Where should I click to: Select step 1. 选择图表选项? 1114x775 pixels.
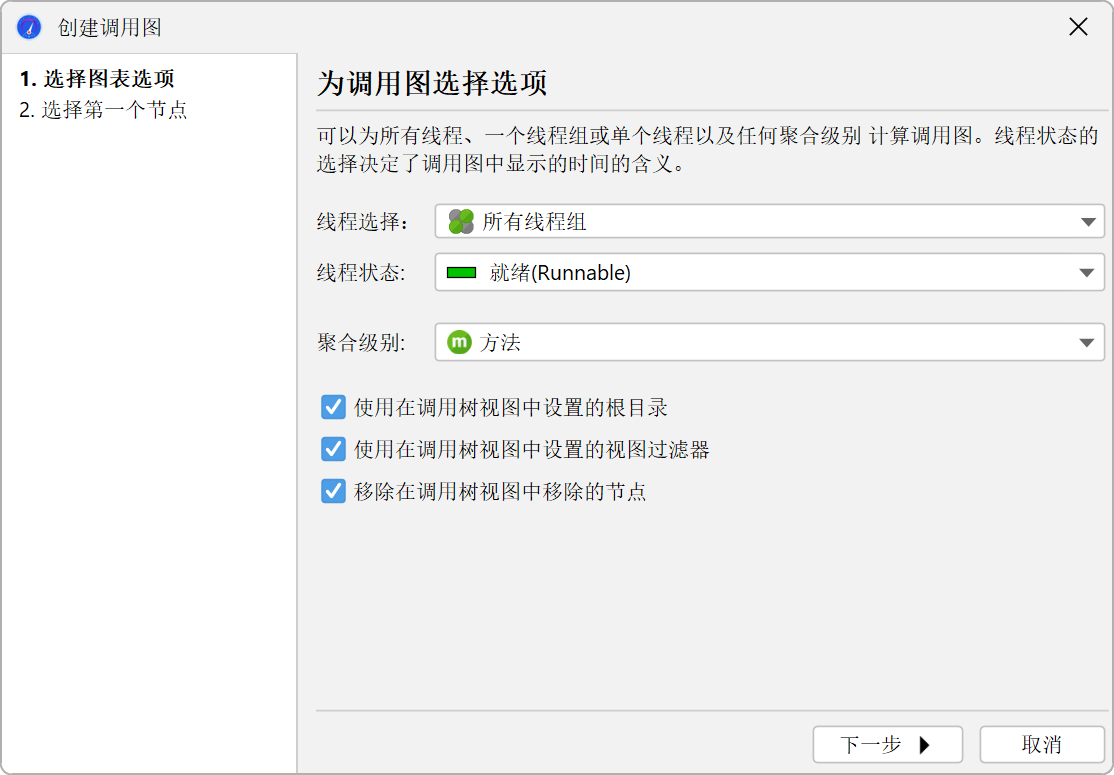pyautogui.click(x=97, y=79)
